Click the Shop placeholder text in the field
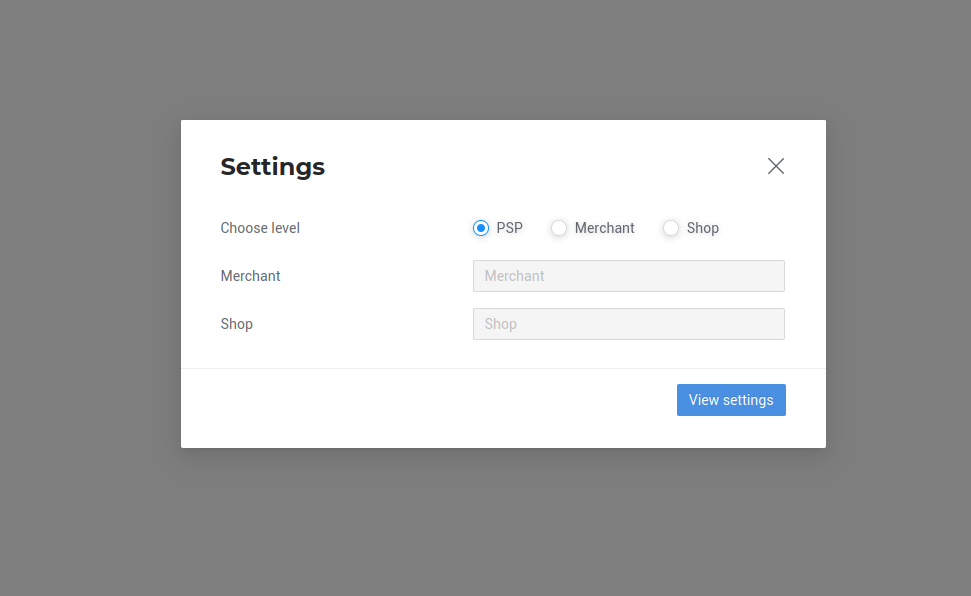971x596 pixels. click(x=500, y=324)
